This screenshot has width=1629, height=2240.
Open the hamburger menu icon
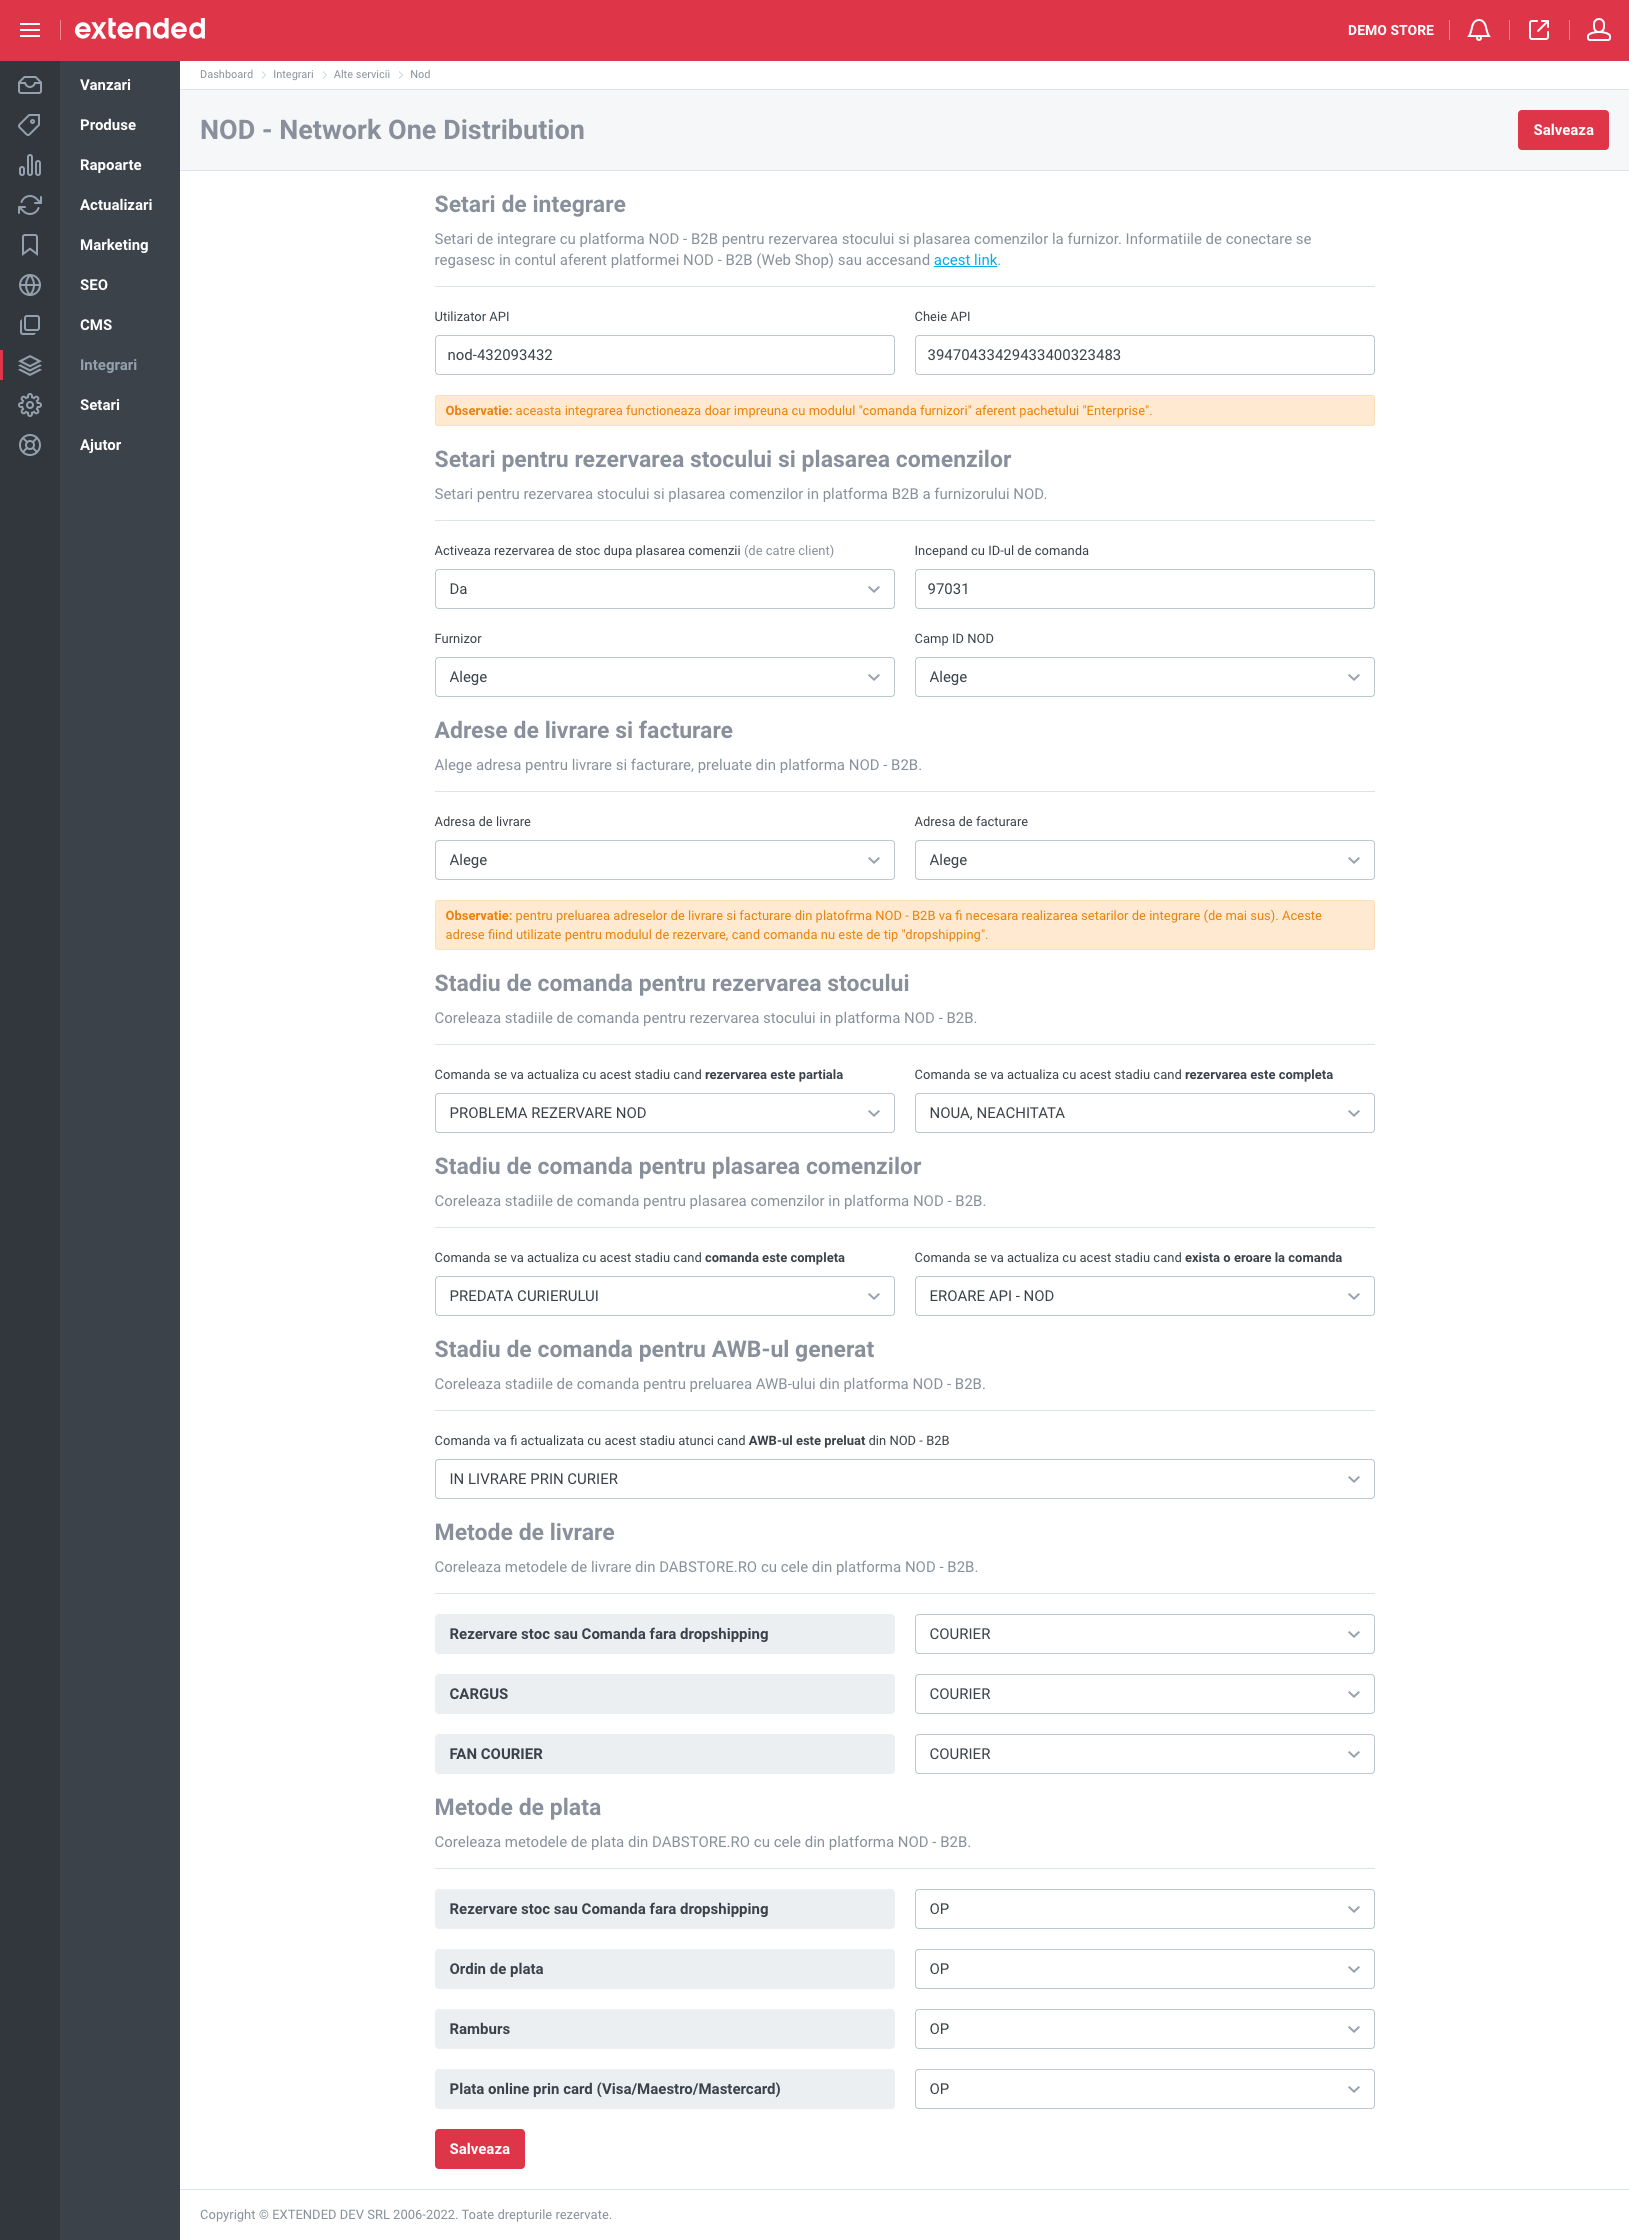pos(30,30)
